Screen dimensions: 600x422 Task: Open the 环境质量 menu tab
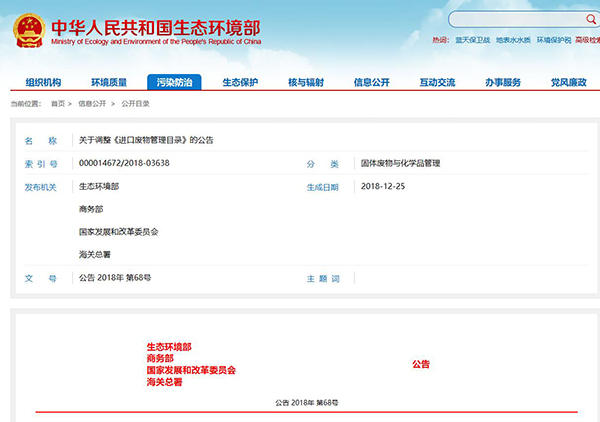[x=109, y=82]
